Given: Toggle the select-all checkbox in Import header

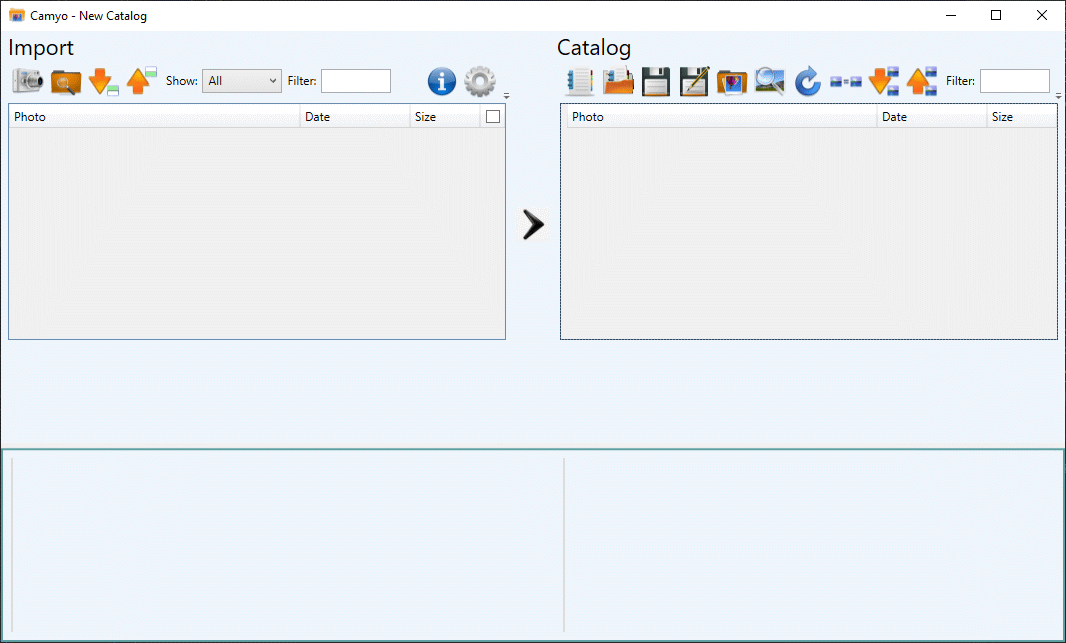Looking at the screenshot, I should pyautogui.click(x=493, y=117).
